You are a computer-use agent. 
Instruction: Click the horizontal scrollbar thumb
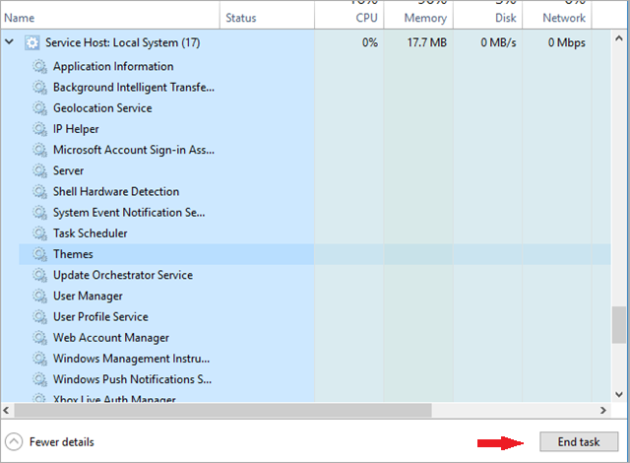pyautogui.click(x=223, y=410)
